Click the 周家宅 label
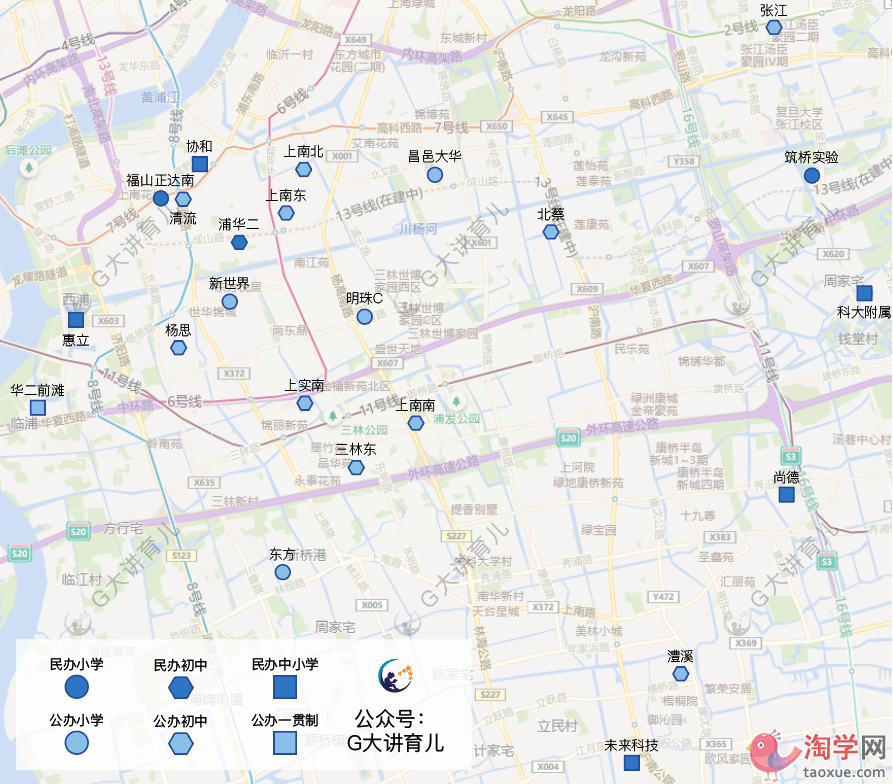The height and width of the screenshot is (784, 893). click(335, 627)
